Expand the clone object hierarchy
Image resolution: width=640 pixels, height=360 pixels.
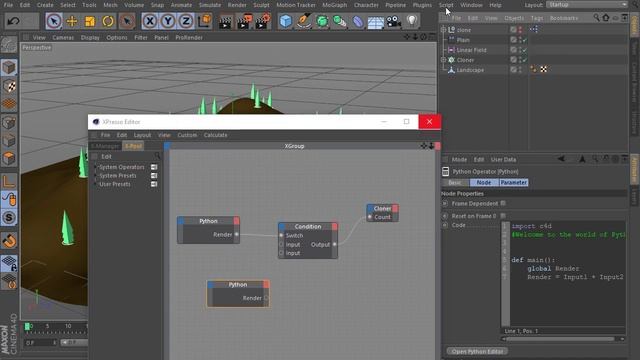pyautogui.click(x=443, y=29)
